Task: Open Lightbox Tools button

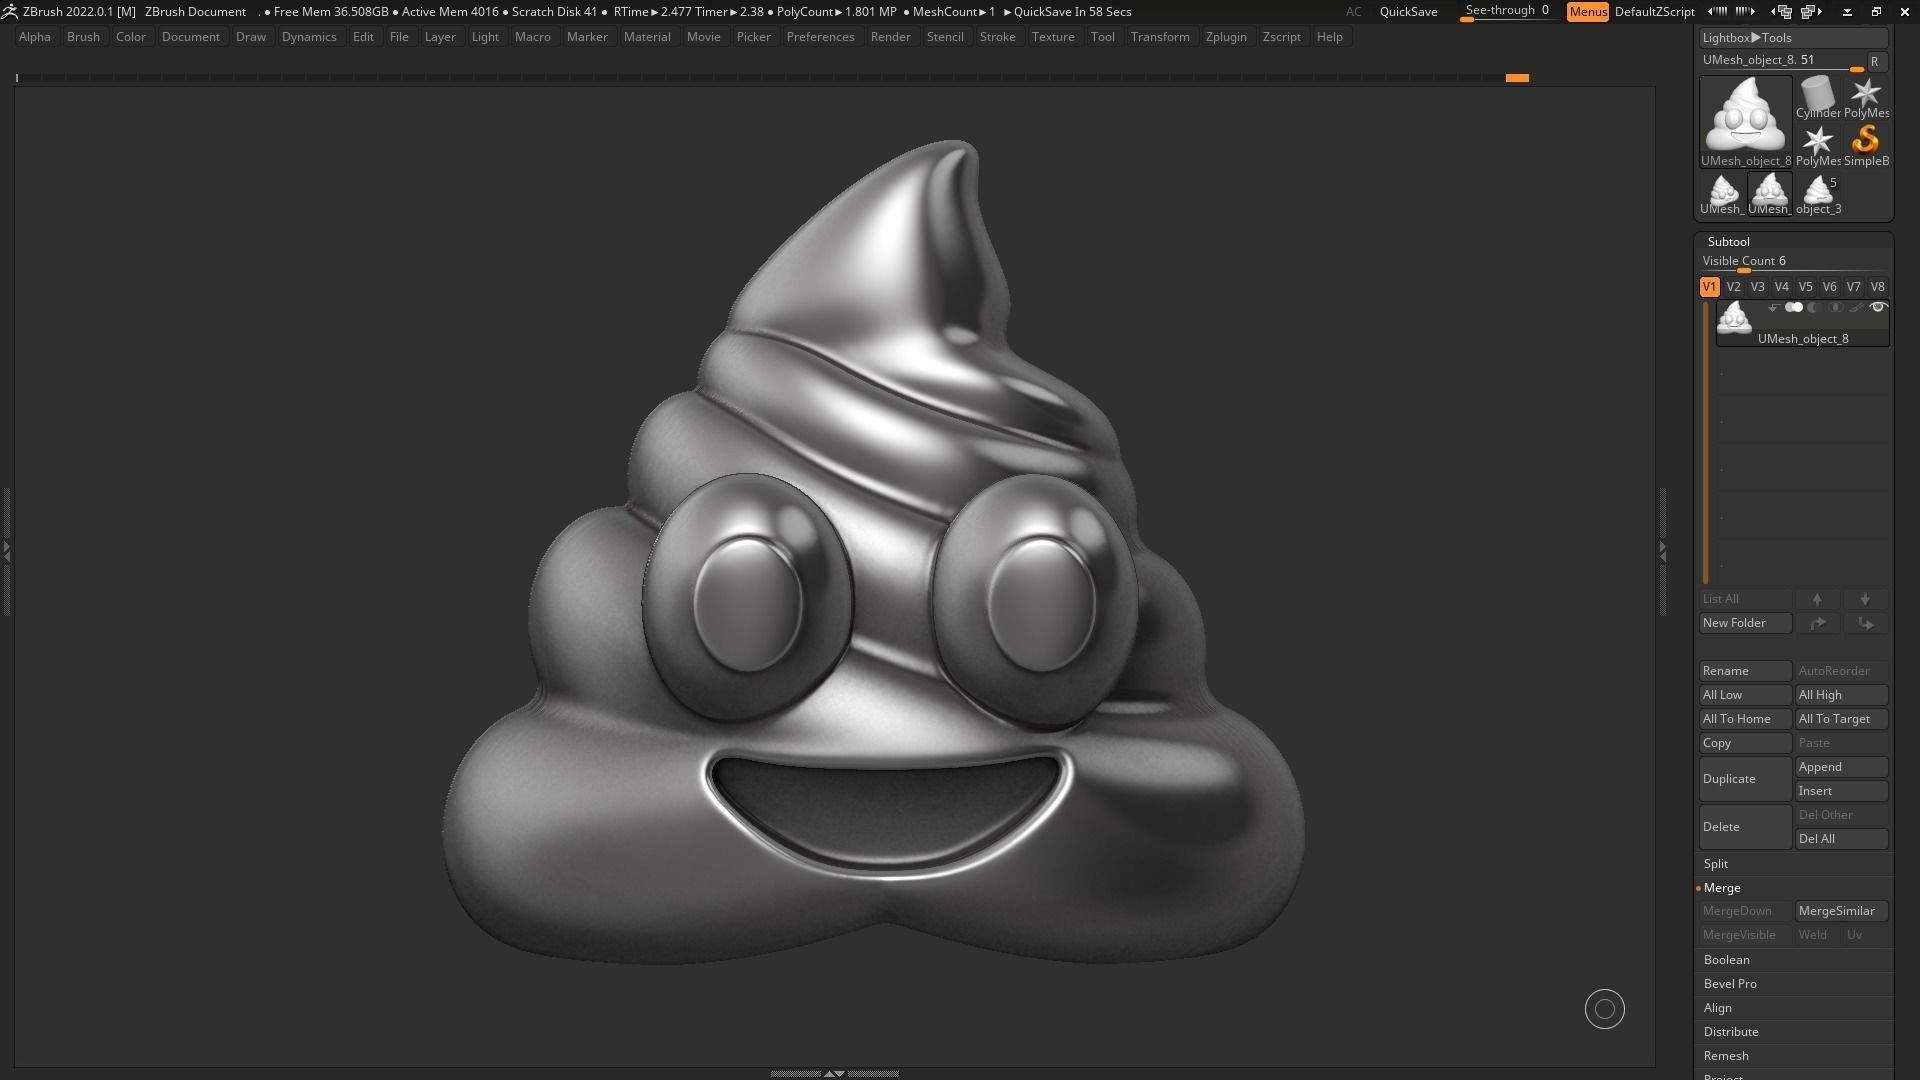Action: coord(1793,38)
